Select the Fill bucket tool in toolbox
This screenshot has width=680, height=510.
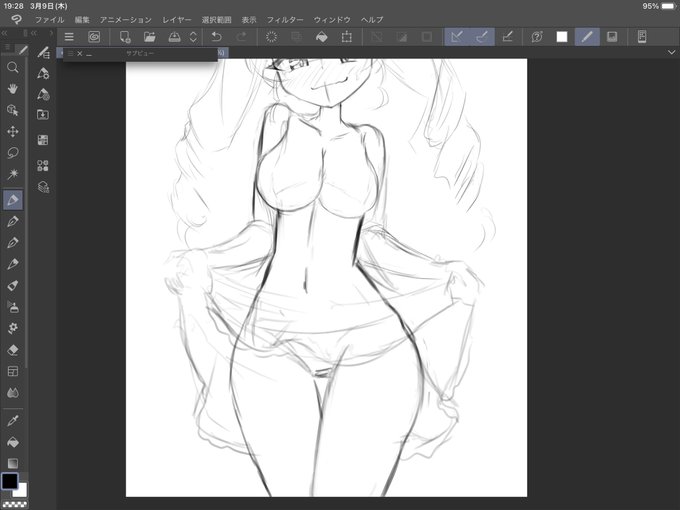13,442
